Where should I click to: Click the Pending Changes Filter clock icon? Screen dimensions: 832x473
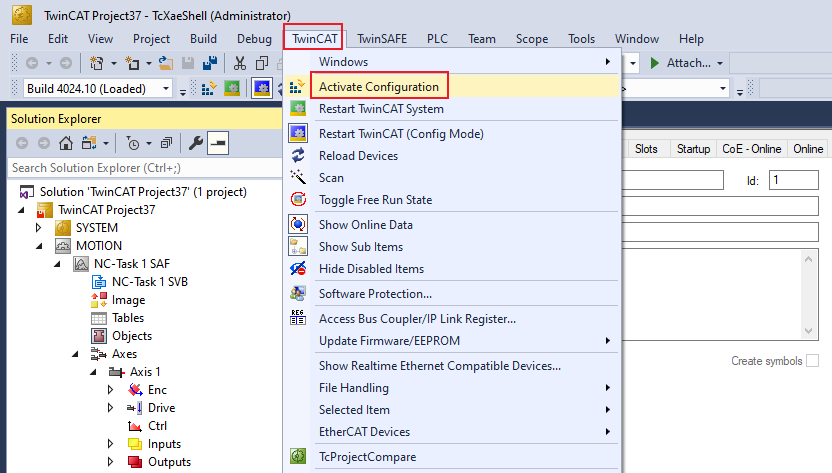(x=133, y=143)
